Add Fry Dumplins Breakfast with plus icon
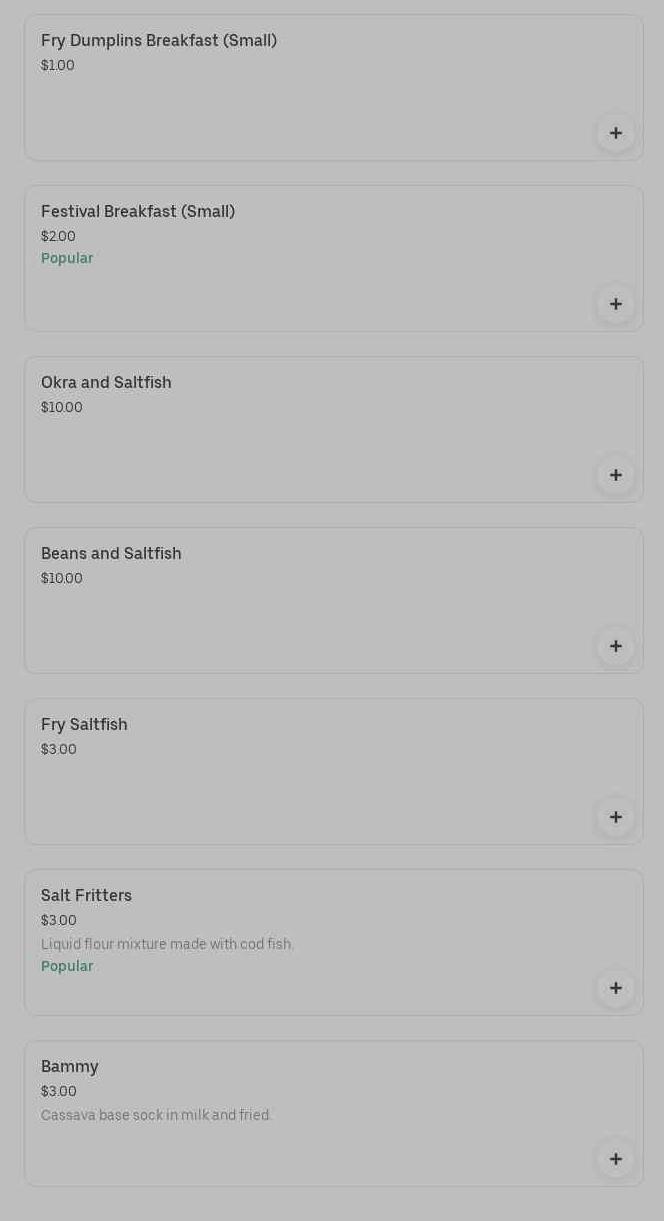Screen dimensions: 664x1221 (615, 133)
